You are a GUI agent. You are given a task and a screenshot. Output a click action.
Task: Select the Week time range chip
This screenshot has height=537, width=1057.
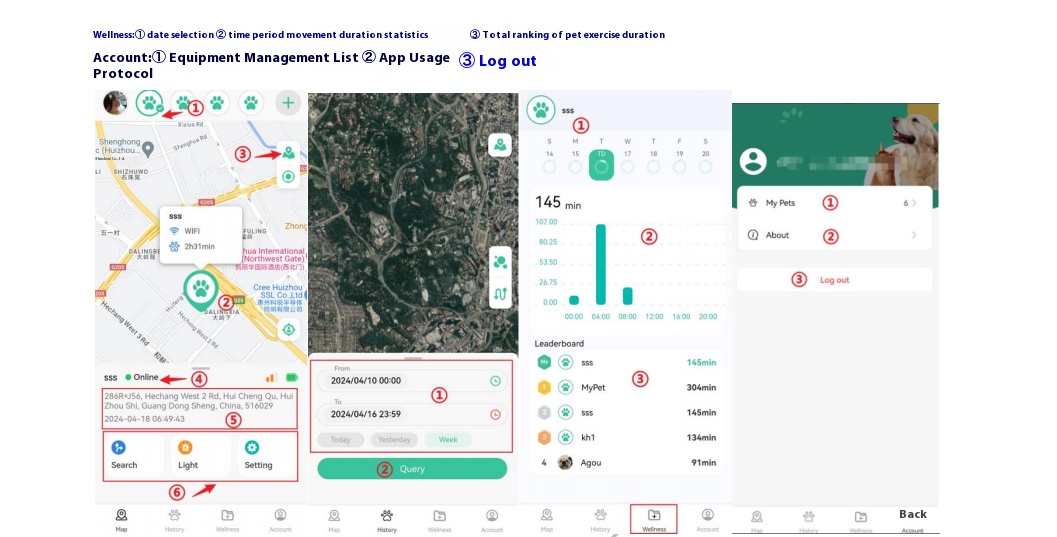(x=448, y=440)
